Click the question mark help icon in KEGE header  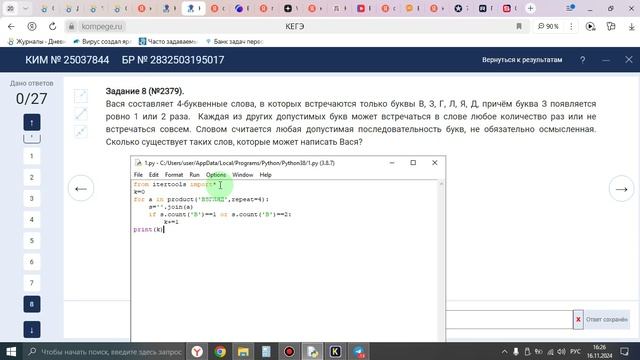(x=582, y=60)
